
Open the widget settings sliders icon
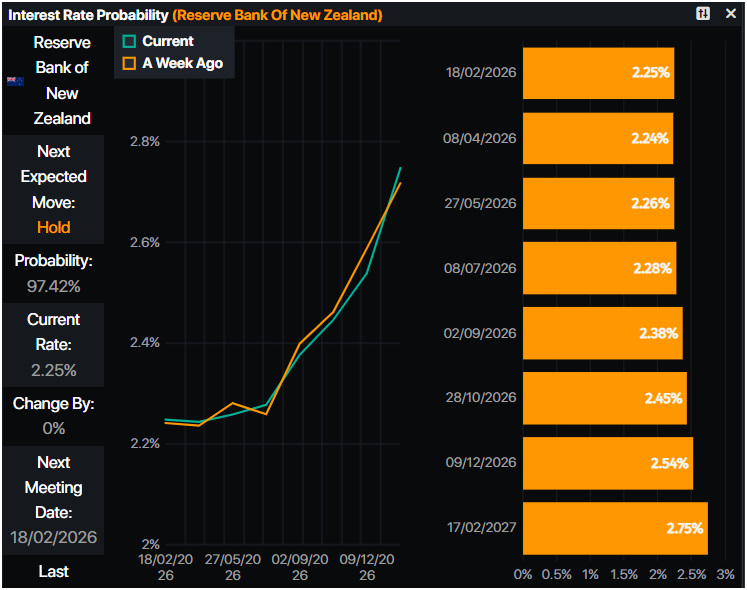[703, 14]
